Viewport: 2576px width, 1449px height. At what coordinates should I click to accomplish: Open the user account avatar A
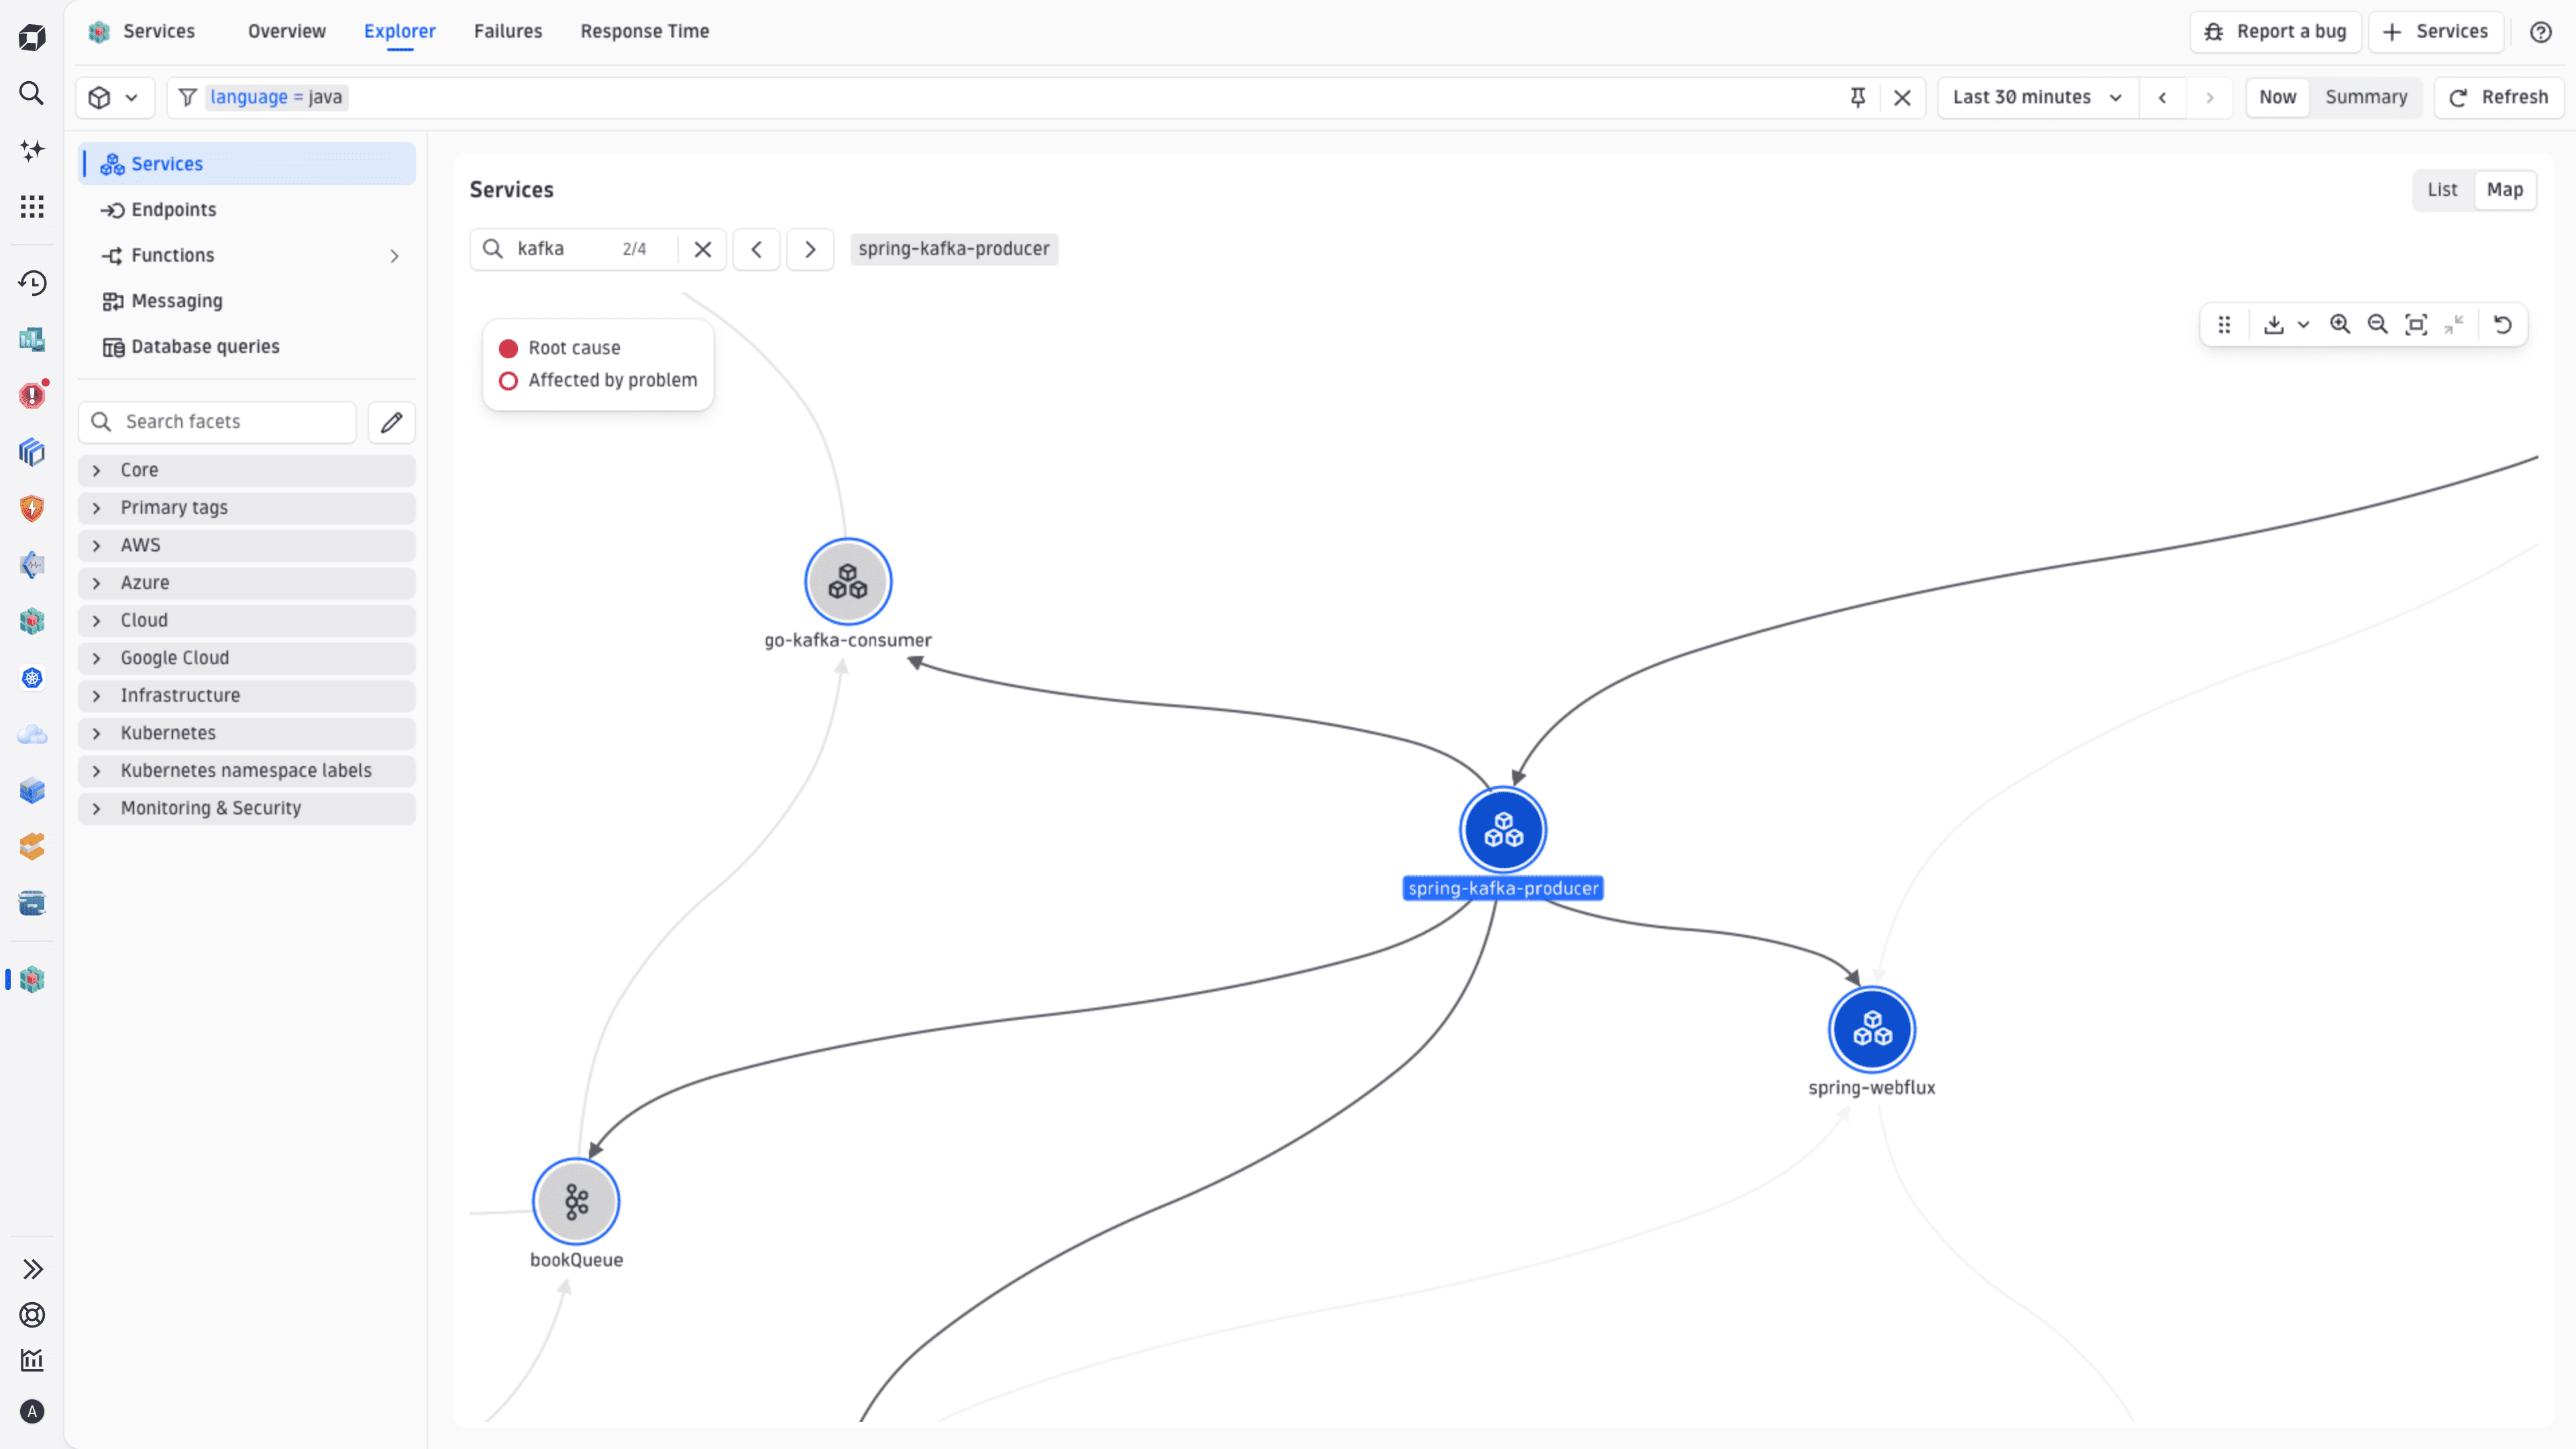pos(32,1411)
